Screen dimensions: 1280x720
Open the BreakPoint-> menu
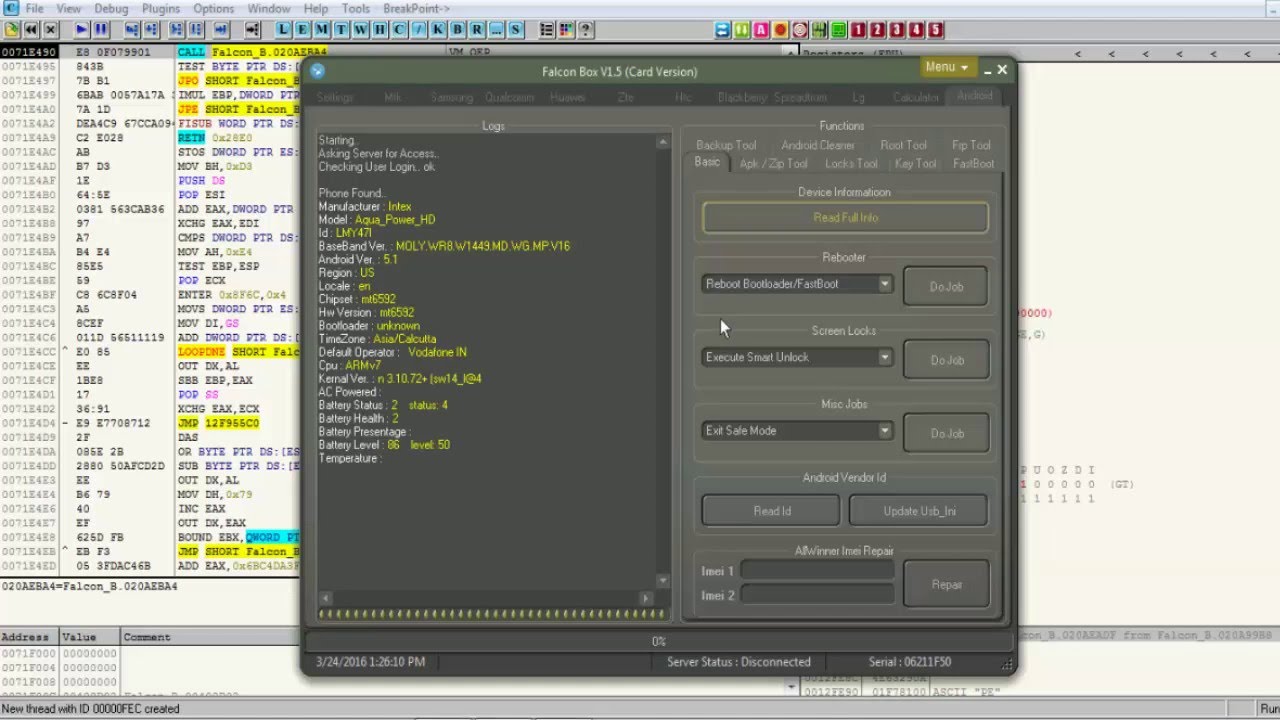(416, 8)
